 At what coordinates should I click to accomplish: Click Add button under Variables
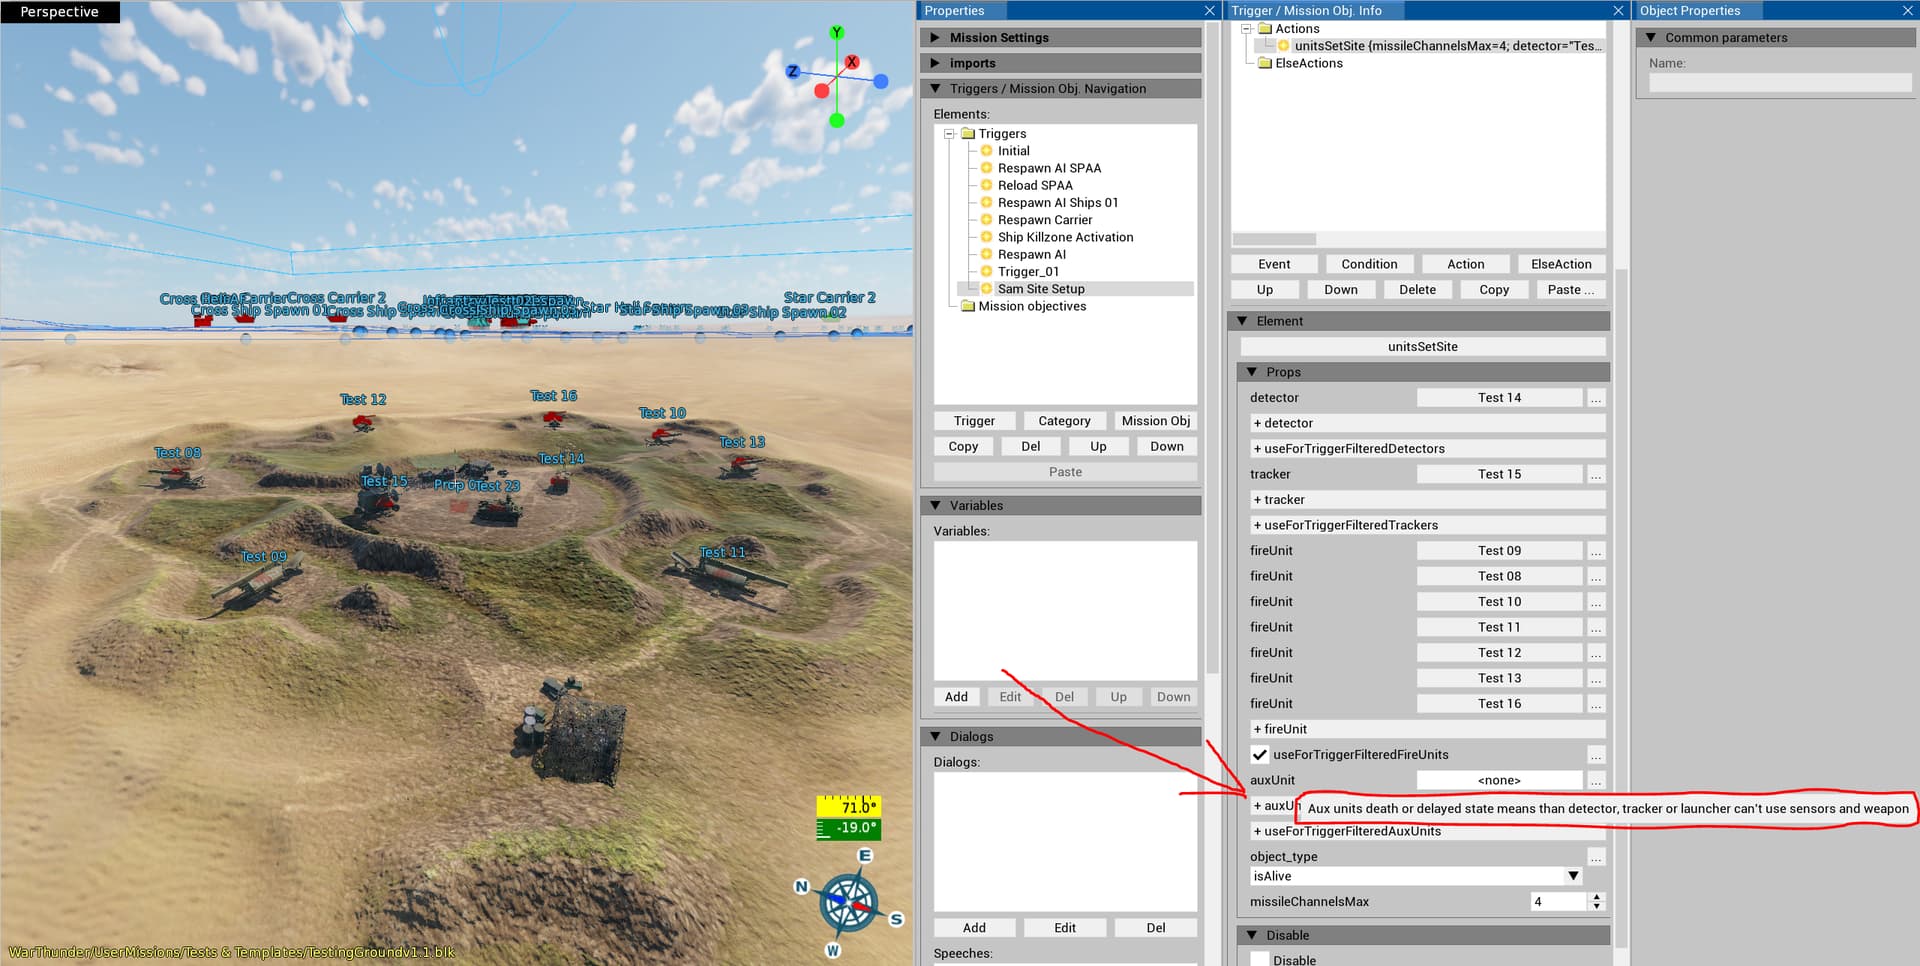click(956, 697)
